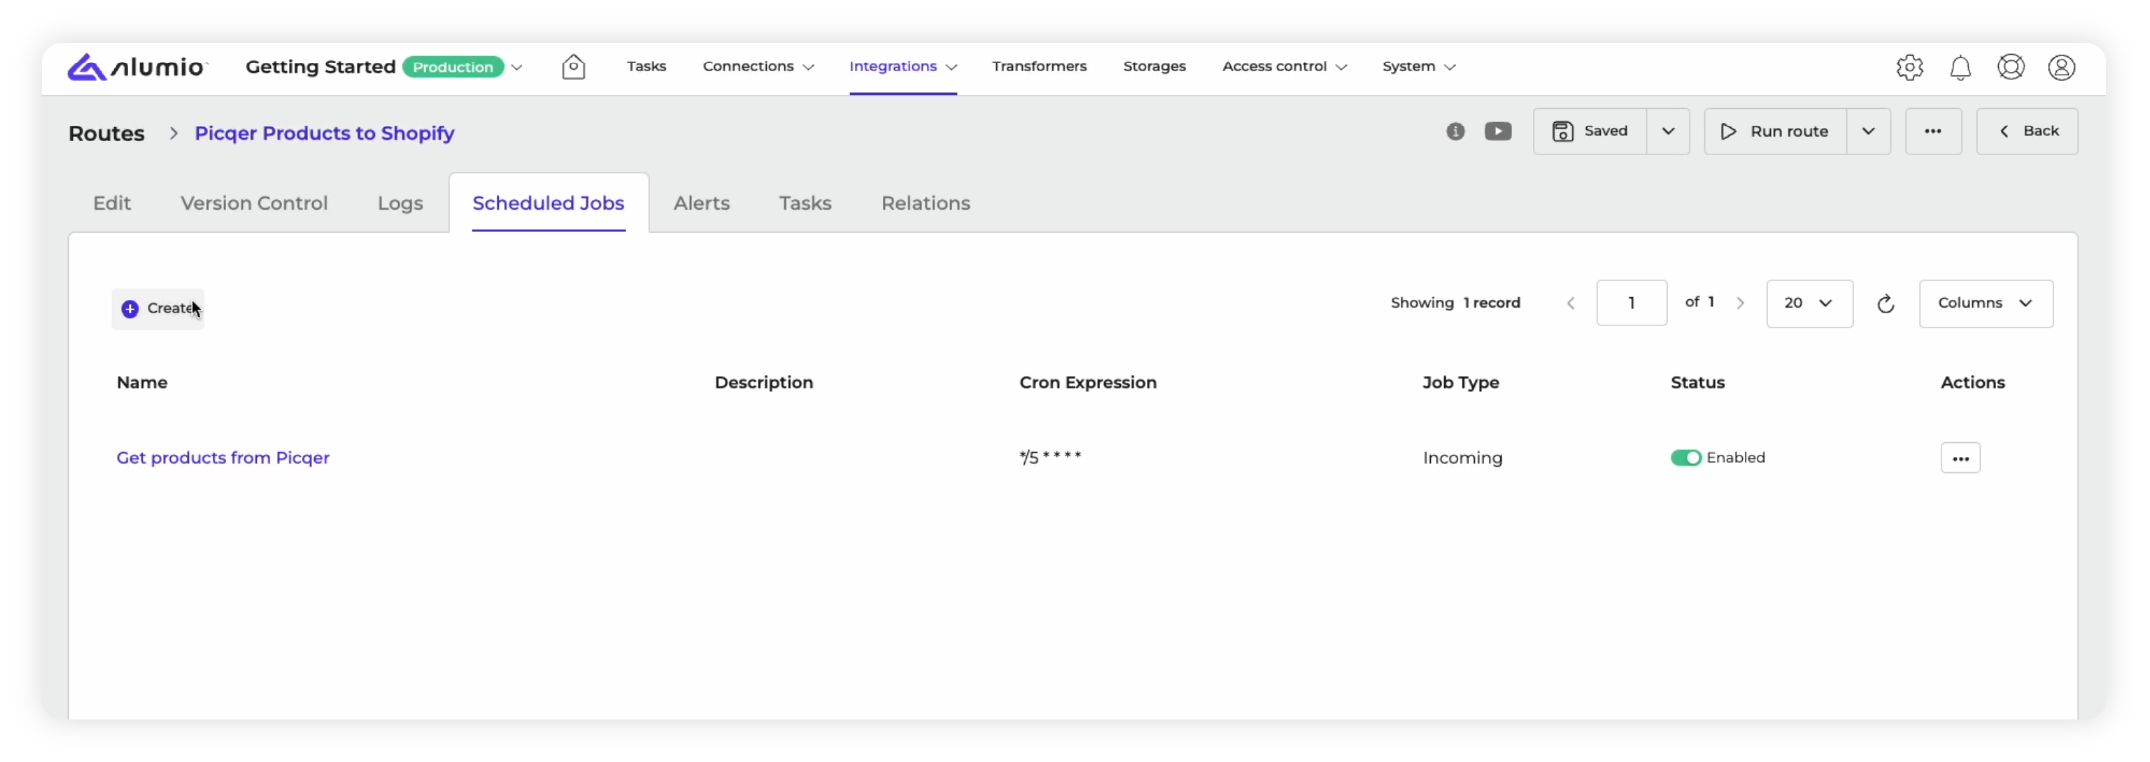Select the Scheduled Jobs tab

pos(548,203)
